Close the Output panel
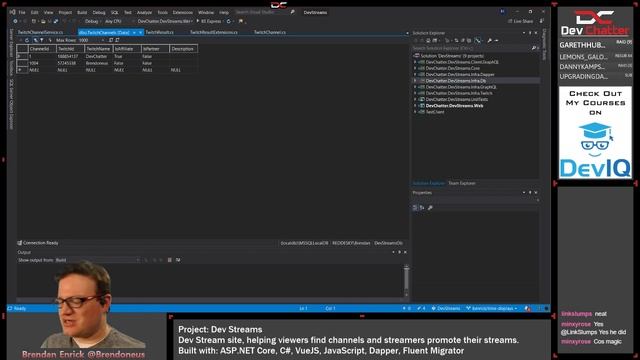This screenshot has width=640, height=360. click(x=405, y=252)
